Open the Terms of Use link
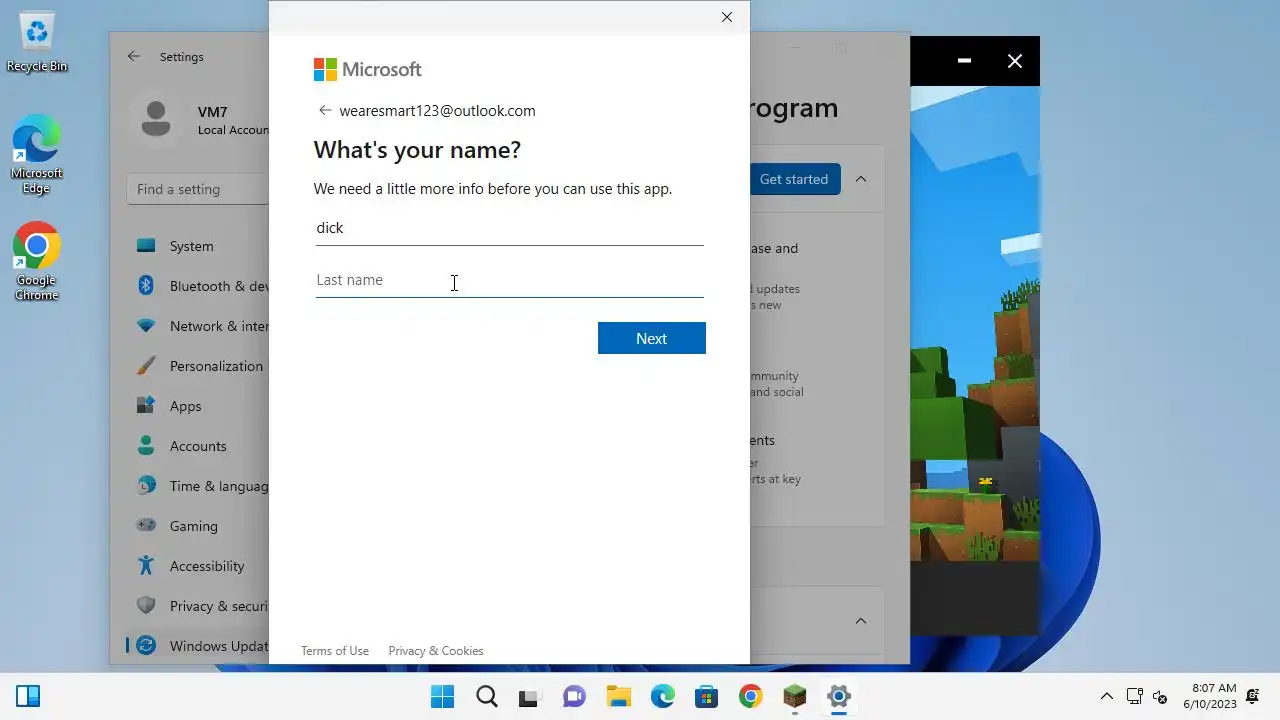 click(335, 651)
